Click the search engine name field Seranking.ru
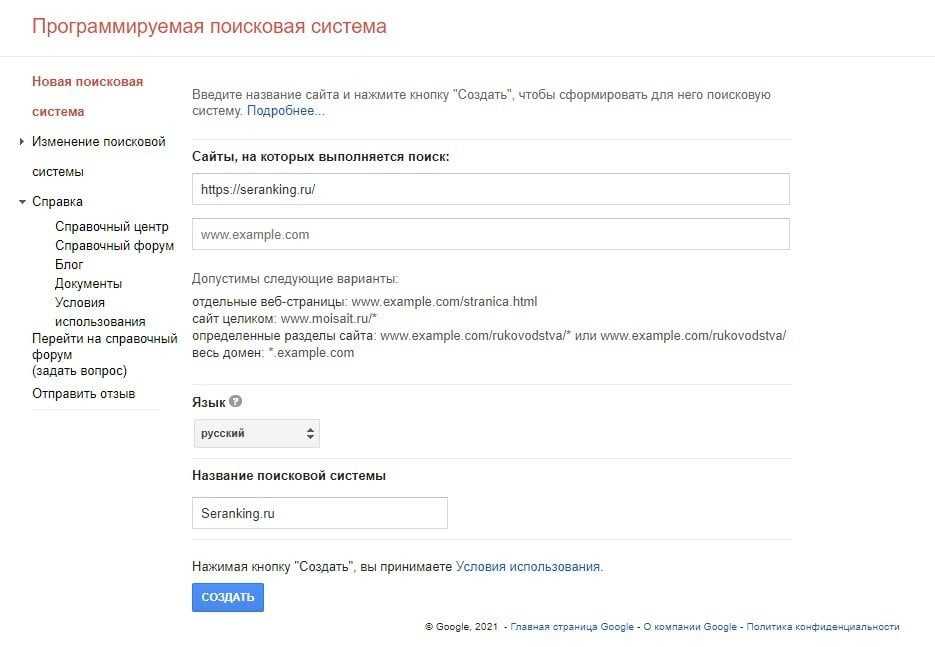Viewport: 935px width, 647px height. pos(319,513)
